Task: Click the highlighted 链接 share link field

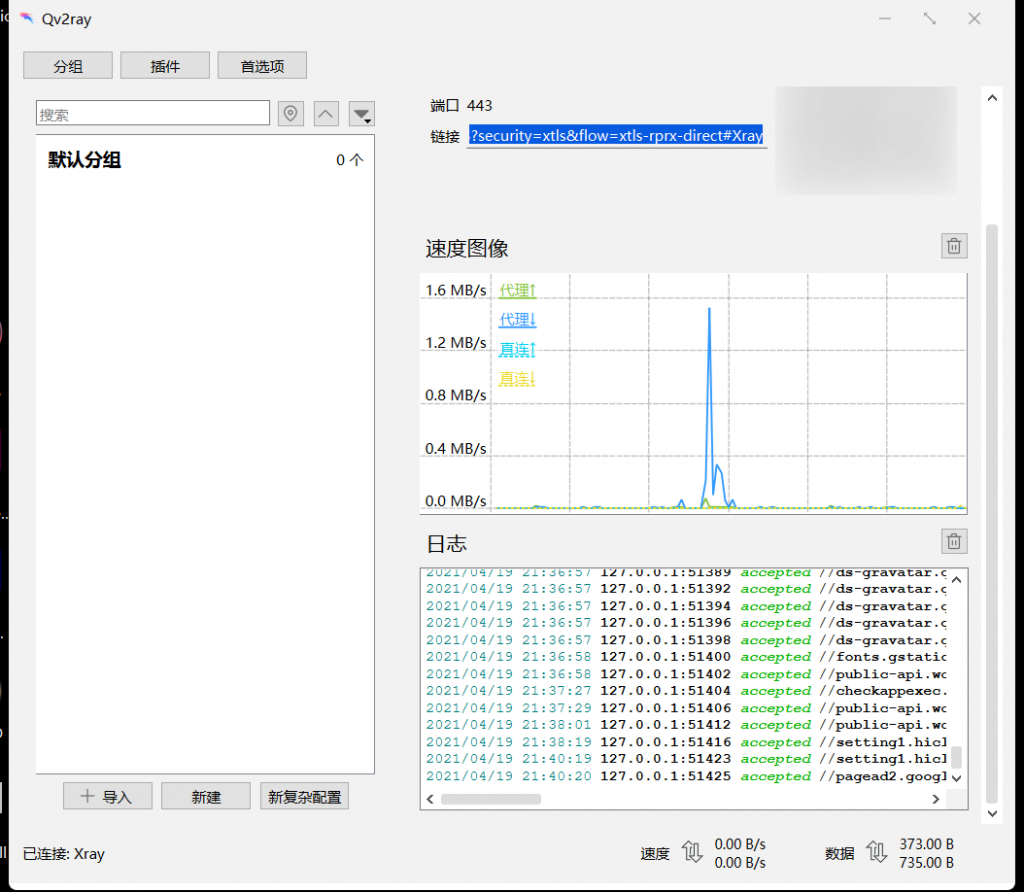Action: [616, 136]
